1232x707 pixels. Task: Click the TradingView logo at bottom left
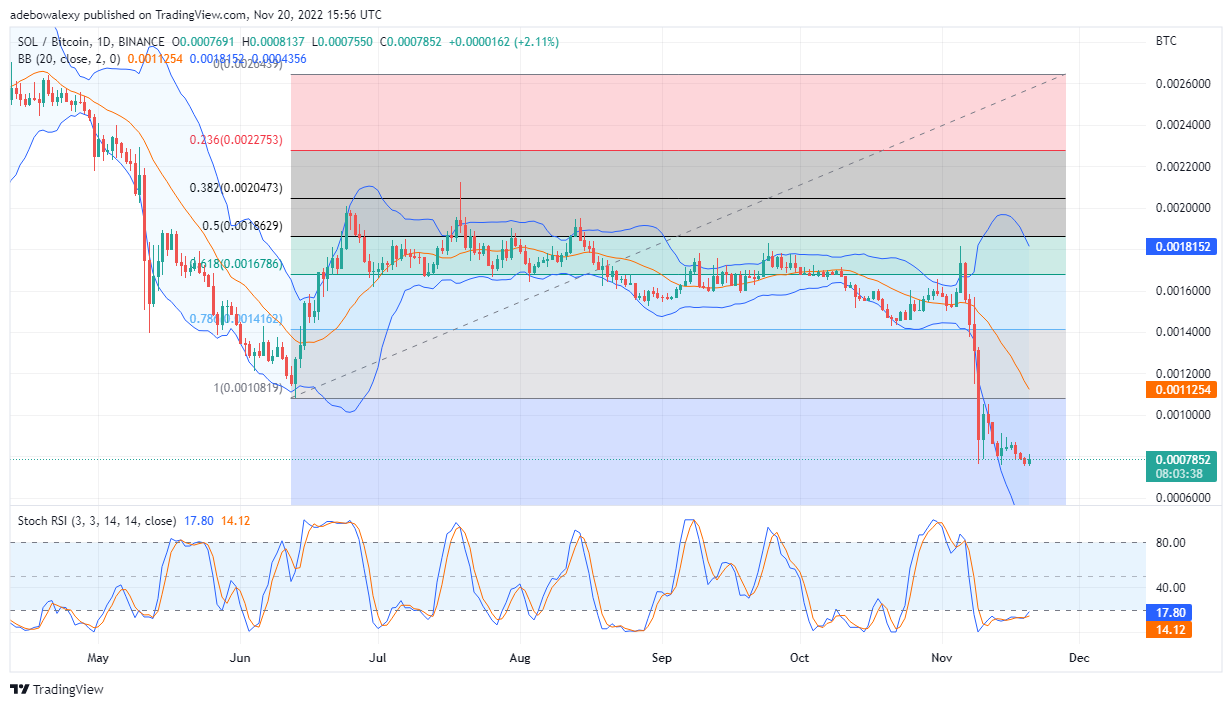coord(57,690)
